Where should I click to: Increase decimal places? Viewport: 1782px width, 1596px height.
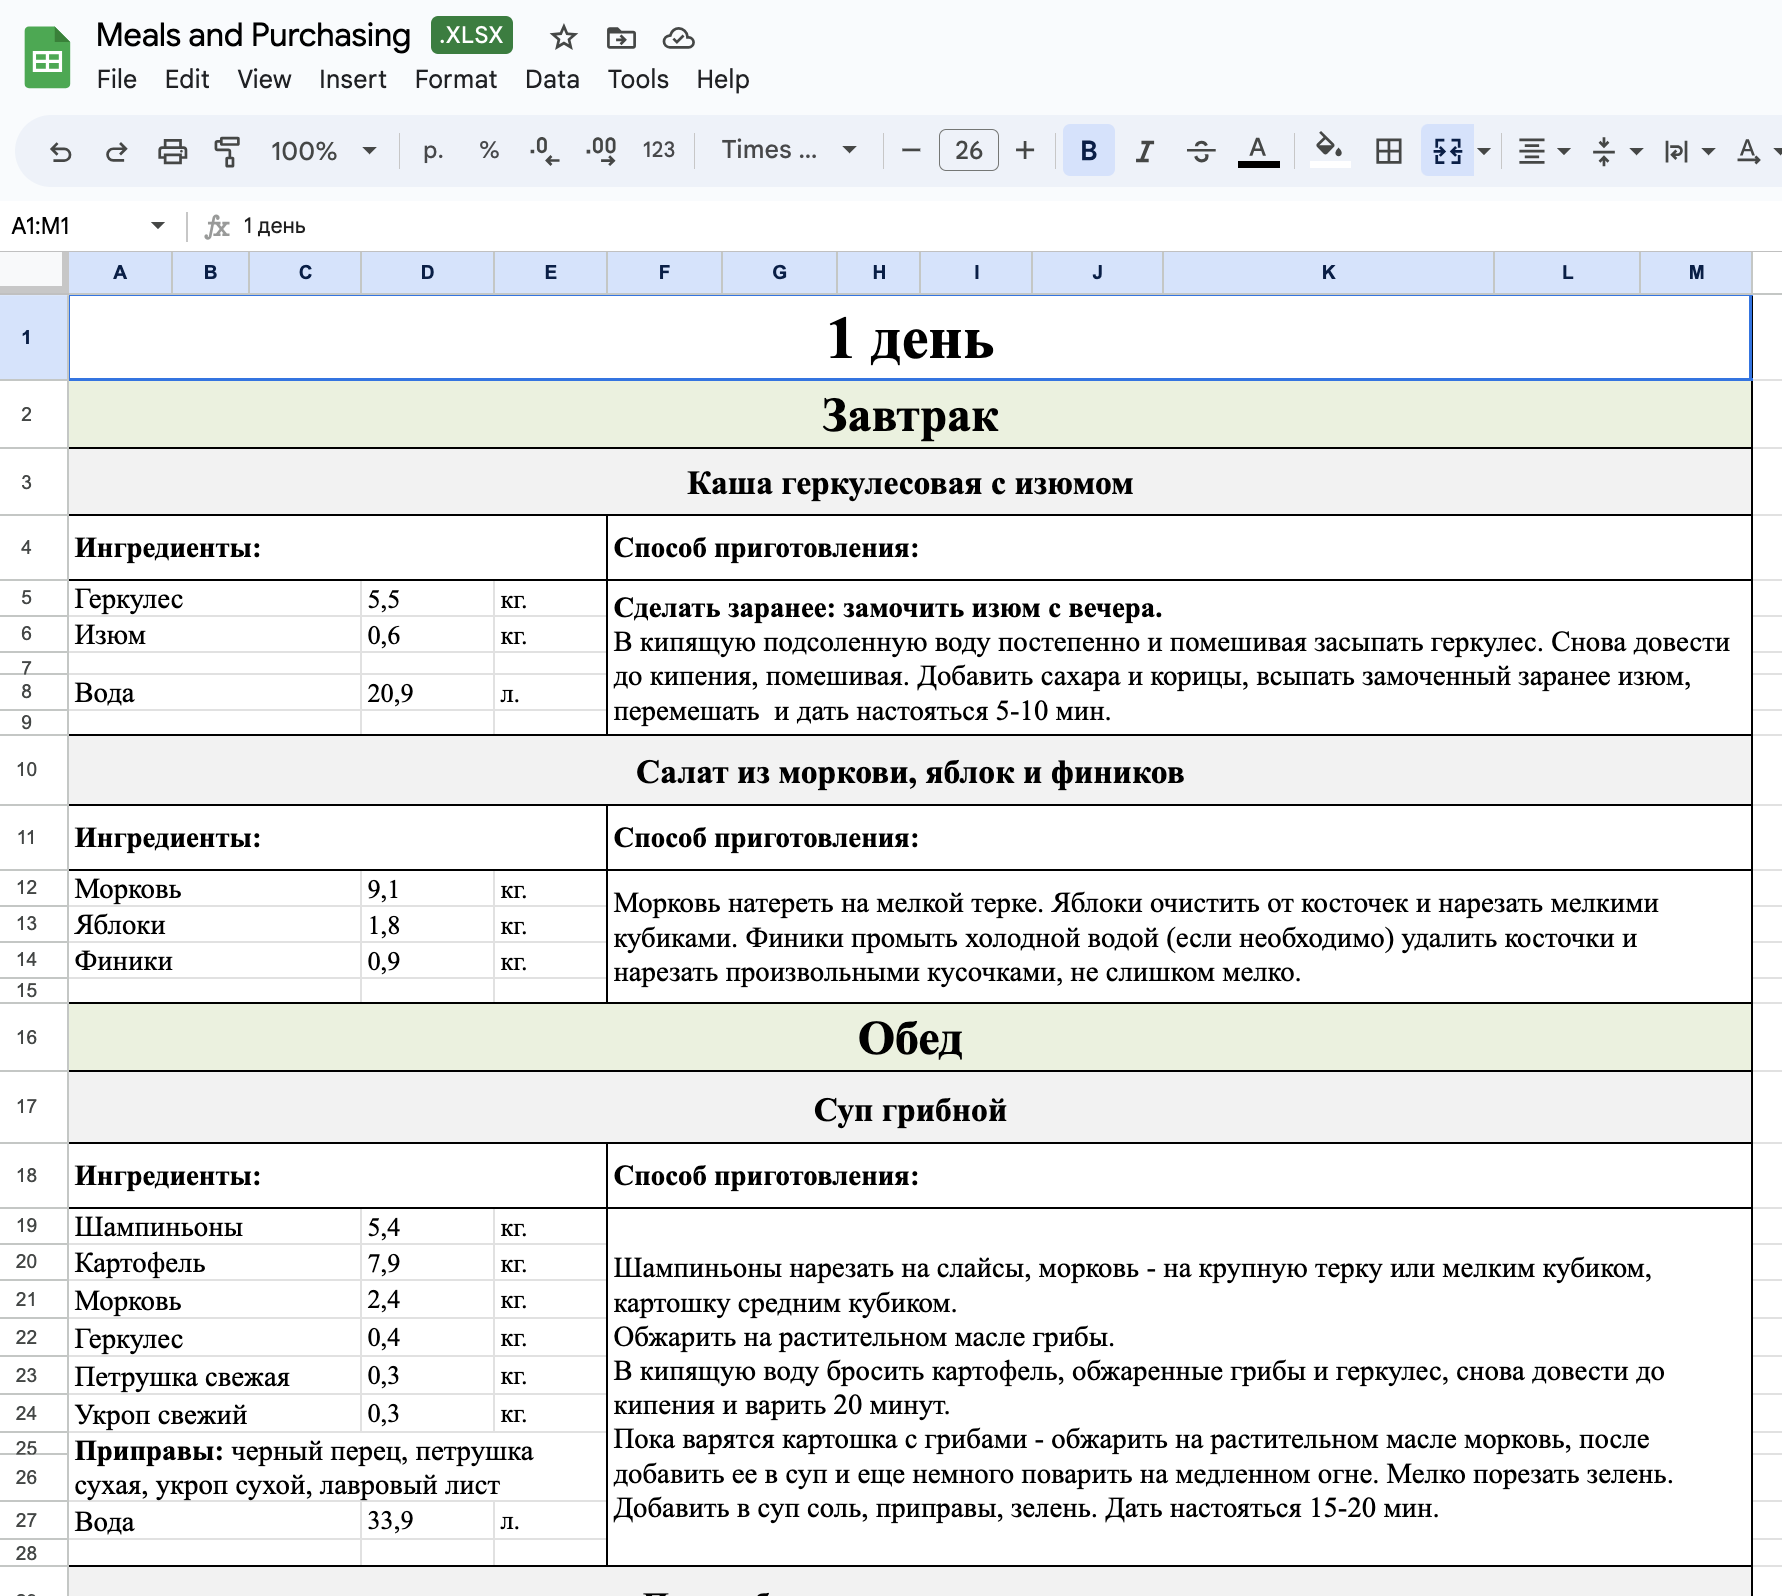tap(601, 150)
